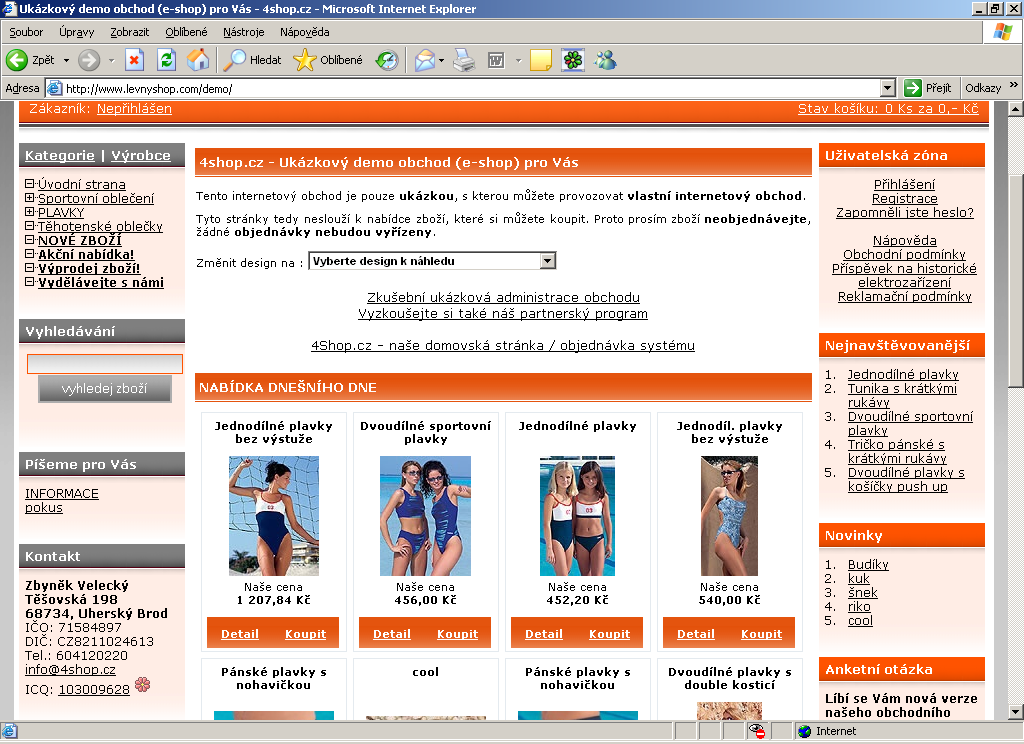Expand the Sportovní oblečení category node
The height and width of the screenshot is (744, 1024).
29,197
